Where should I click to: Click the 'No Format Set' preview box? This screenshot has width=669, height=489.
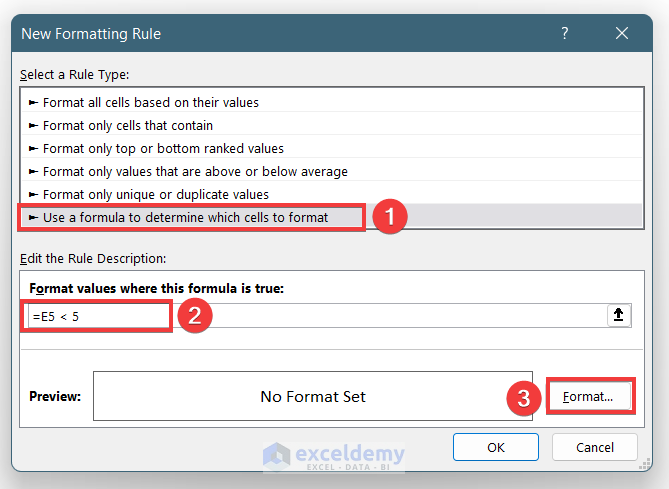click(x=313, y=397)
